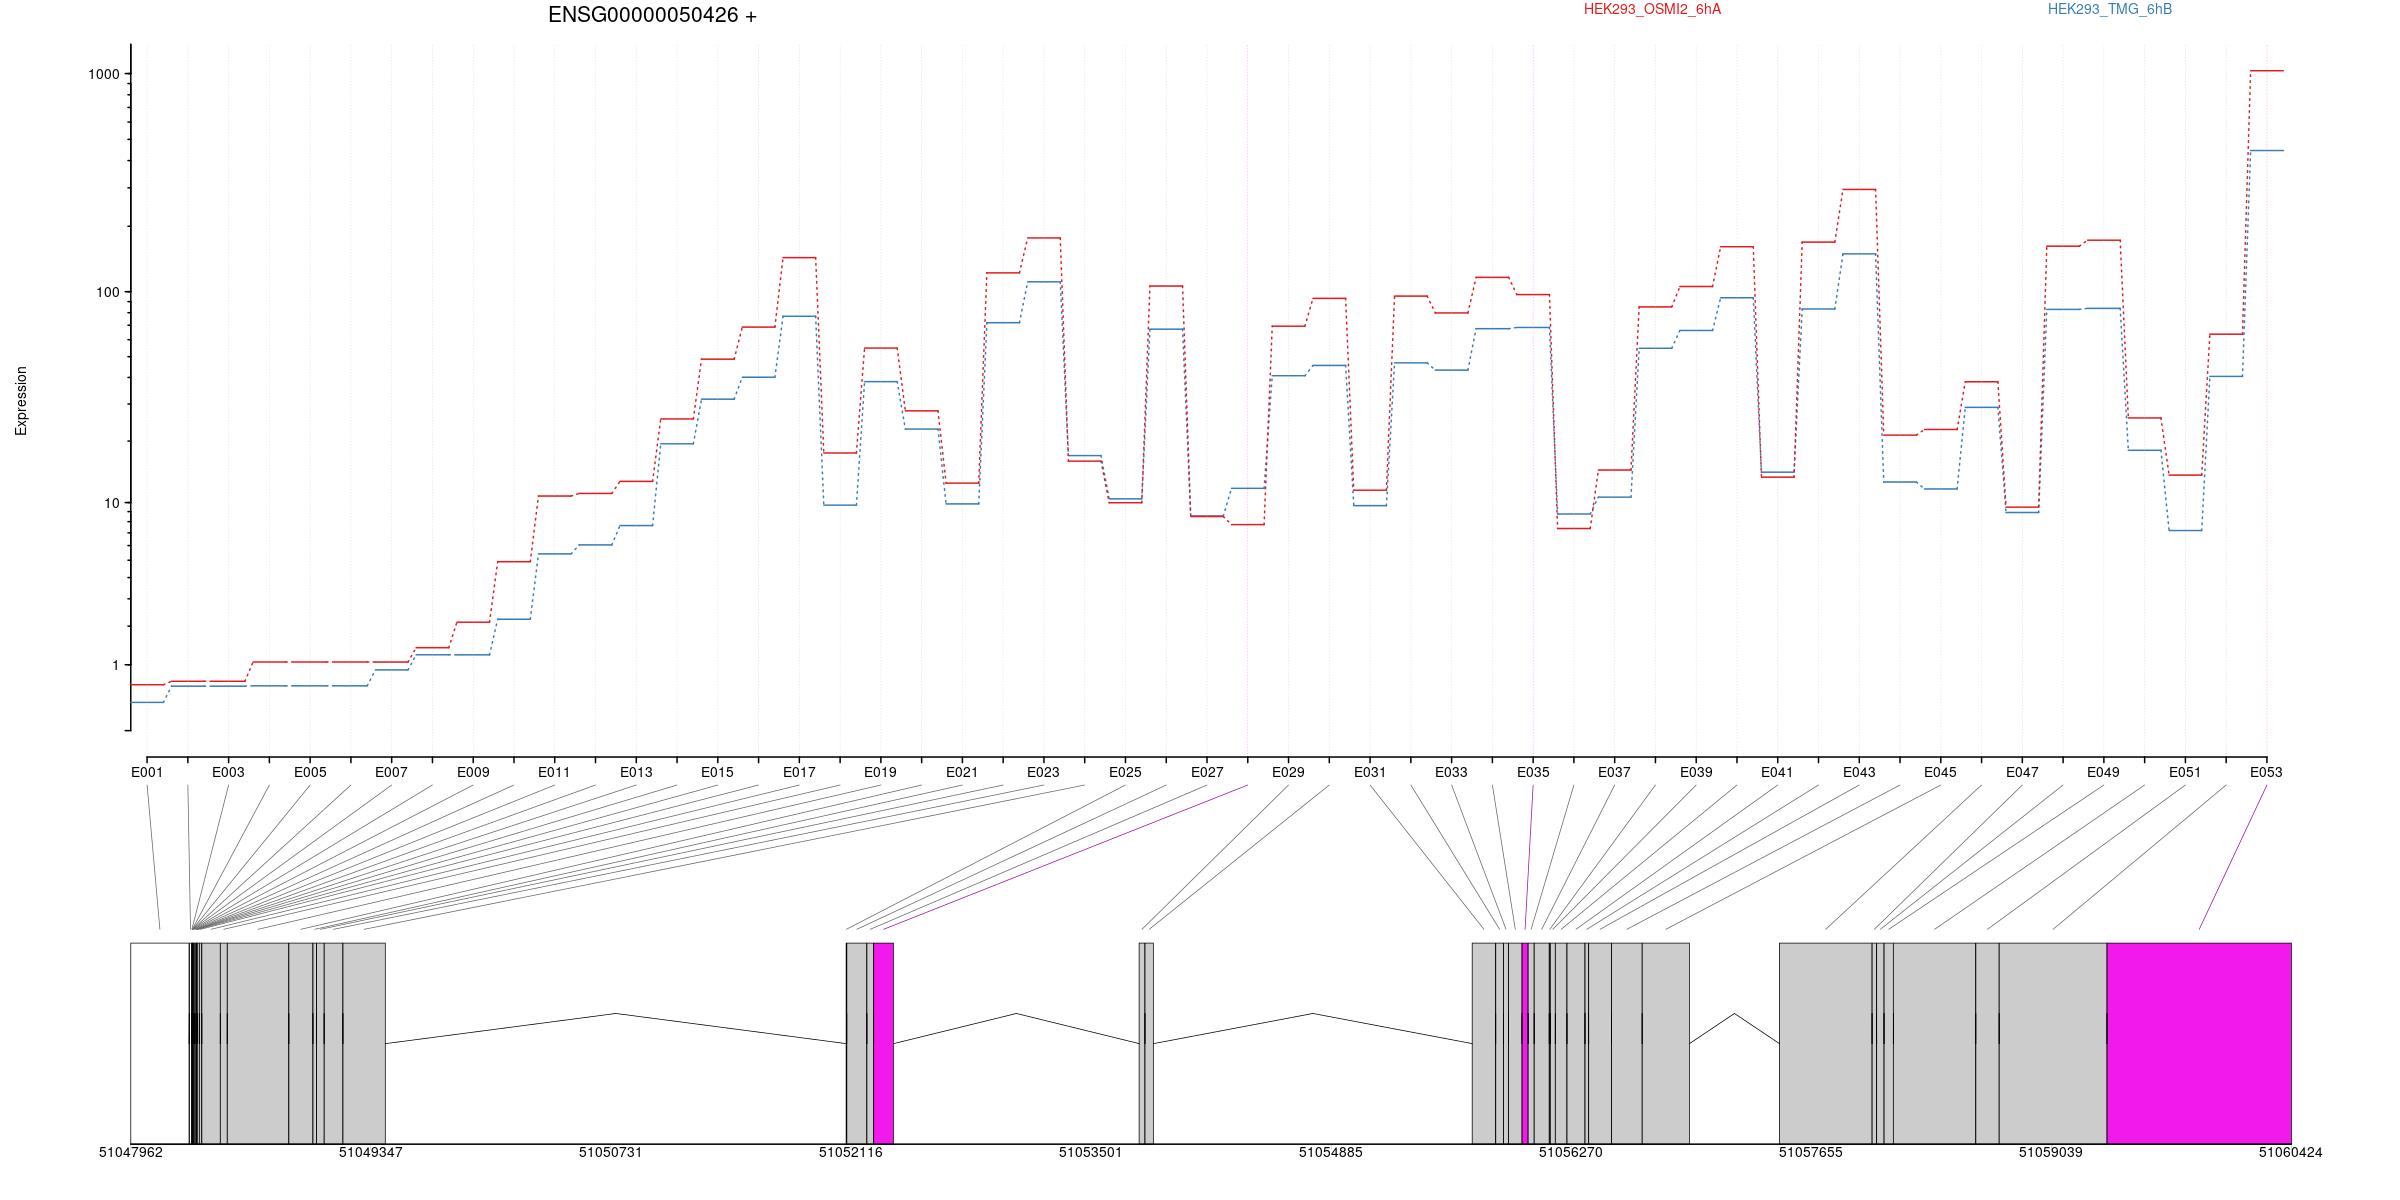Click genomic coordinate 51049347
Screen dimensions: 2400x1200
click(x=371, y=1152)
